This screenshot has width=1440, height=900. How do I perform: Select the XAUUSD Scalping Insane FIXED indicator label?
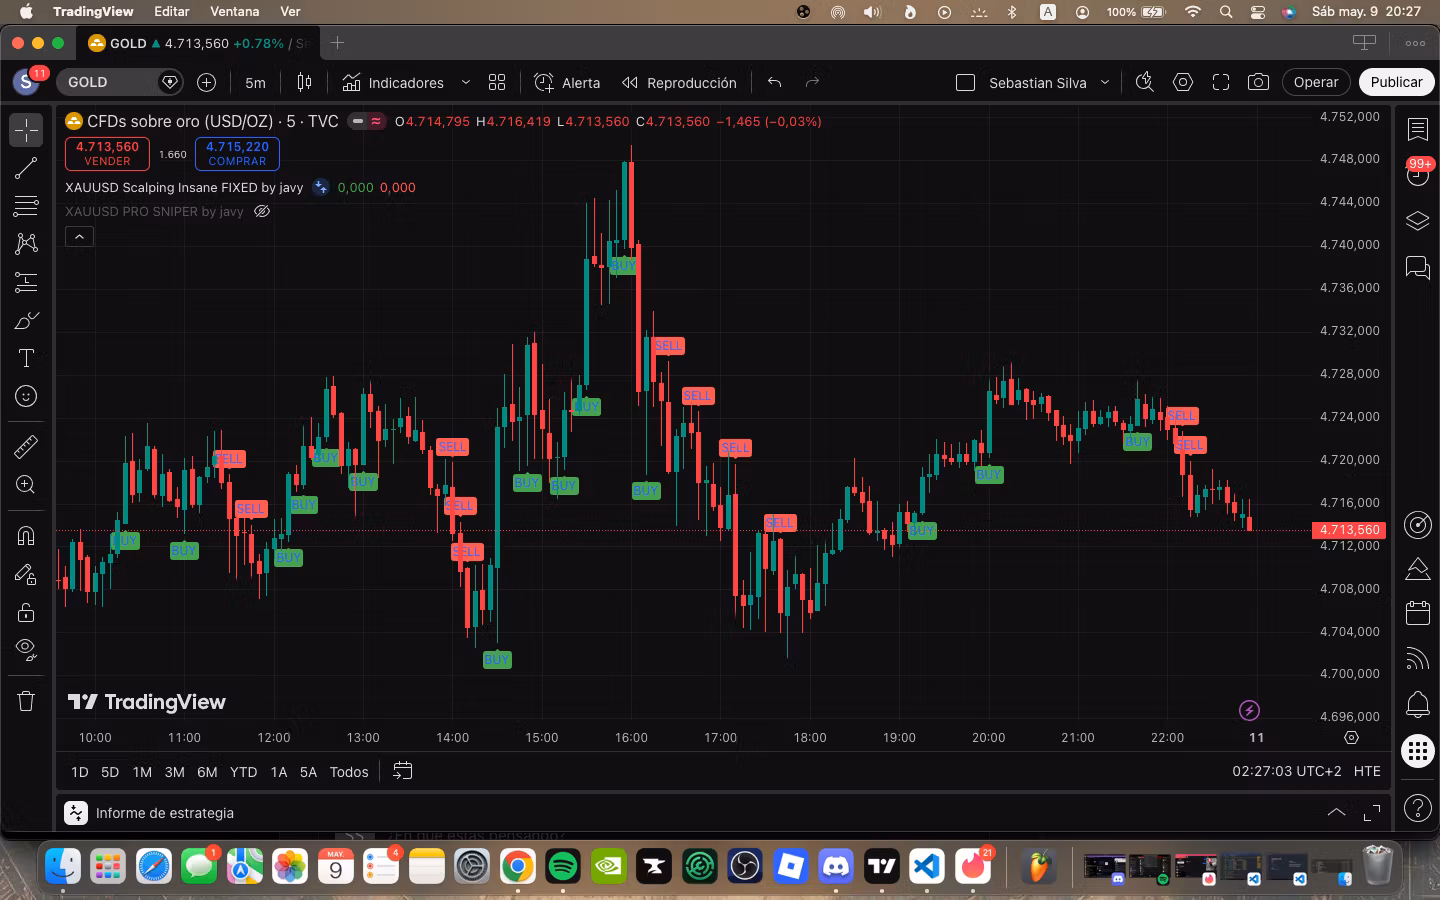[184, 187]
